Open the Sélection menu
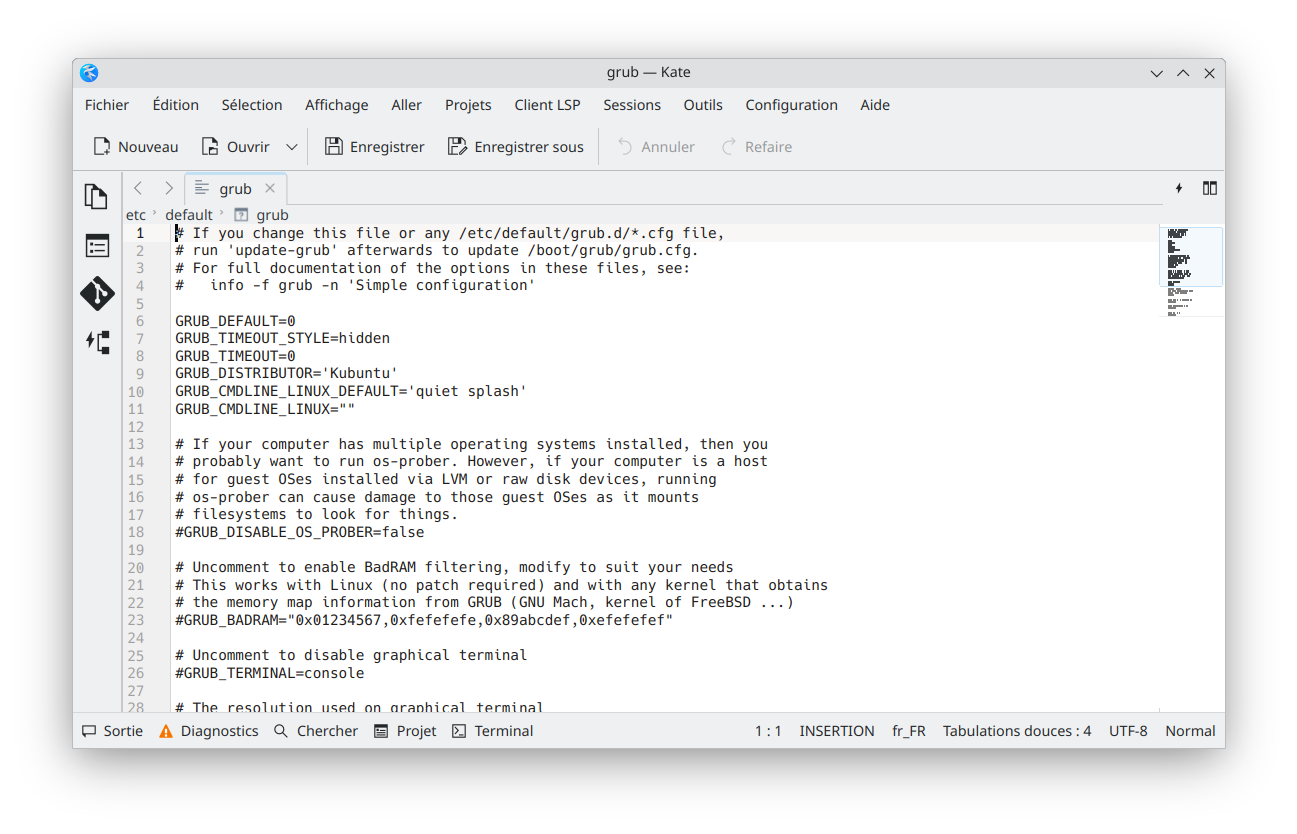 click(x=252, y=105)
